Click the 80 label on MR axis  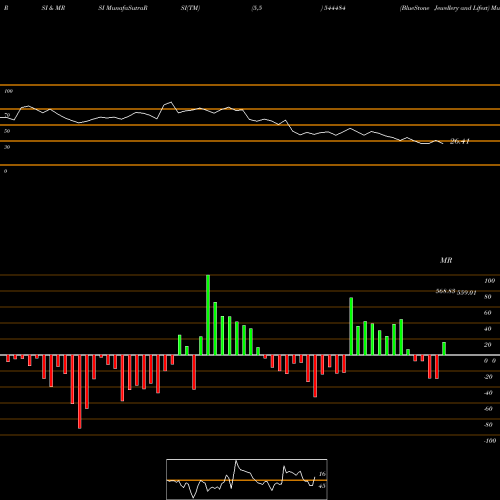488,297
